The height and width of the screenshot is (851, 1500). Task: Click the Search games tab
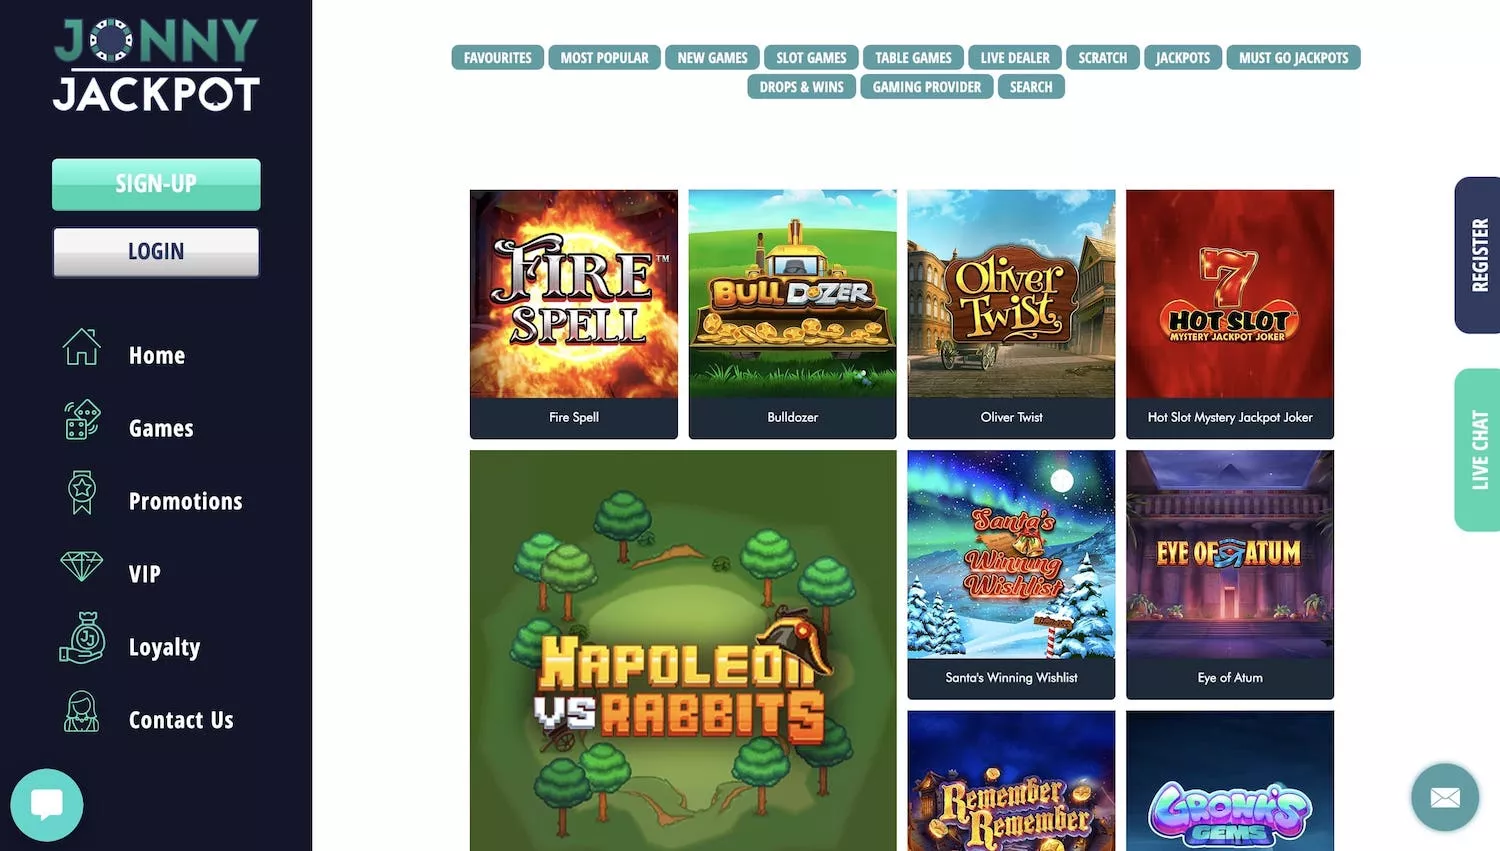1031,87
